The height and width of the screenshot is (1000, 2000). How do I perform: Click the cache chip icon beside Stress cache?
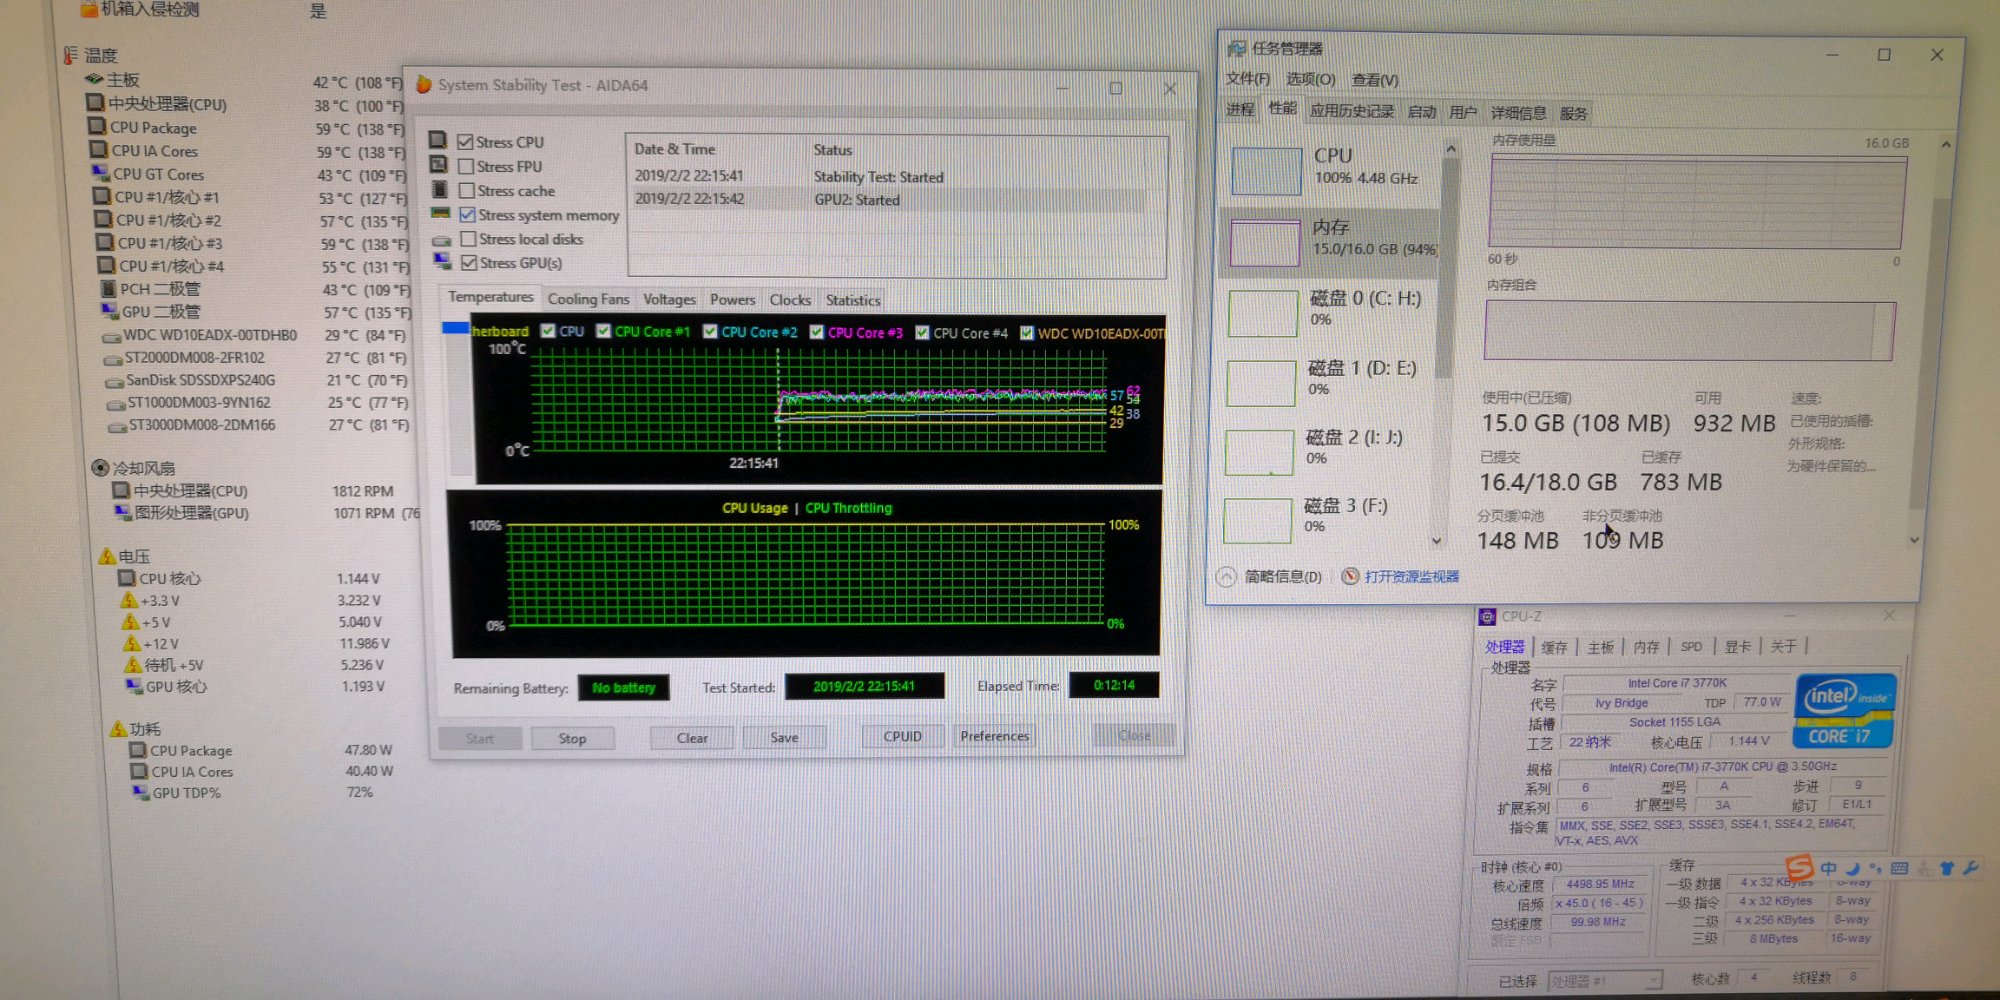(439, 189)
